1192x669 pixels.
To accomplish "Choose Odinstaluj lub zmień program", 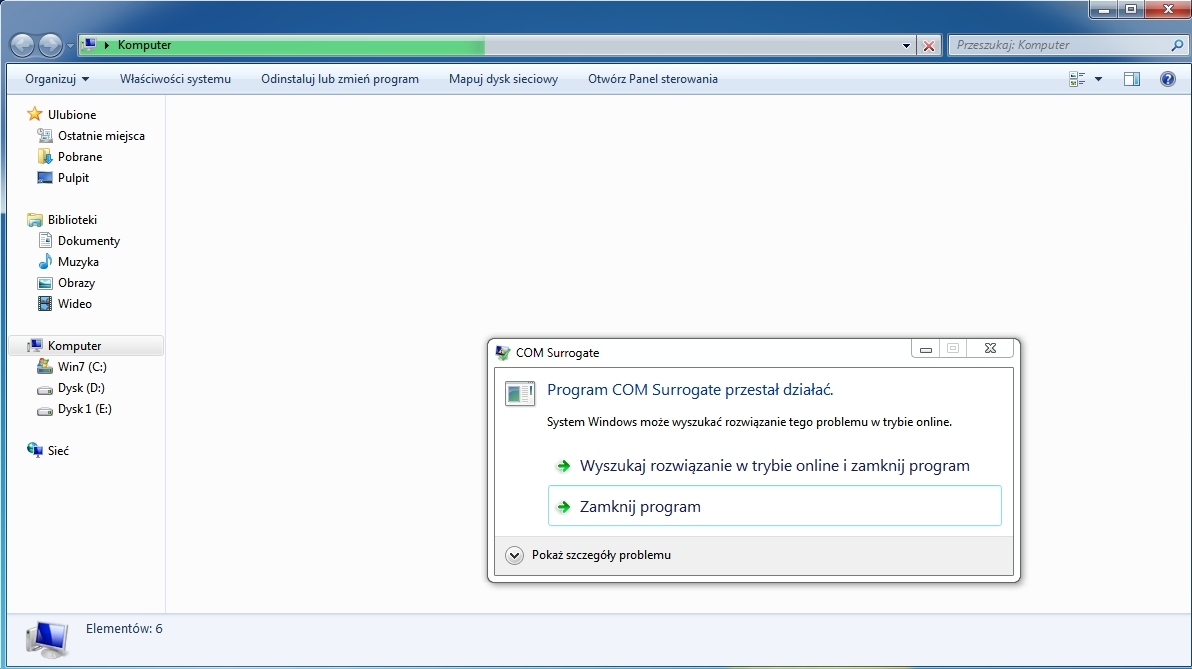I will click(x=340, y=79).
